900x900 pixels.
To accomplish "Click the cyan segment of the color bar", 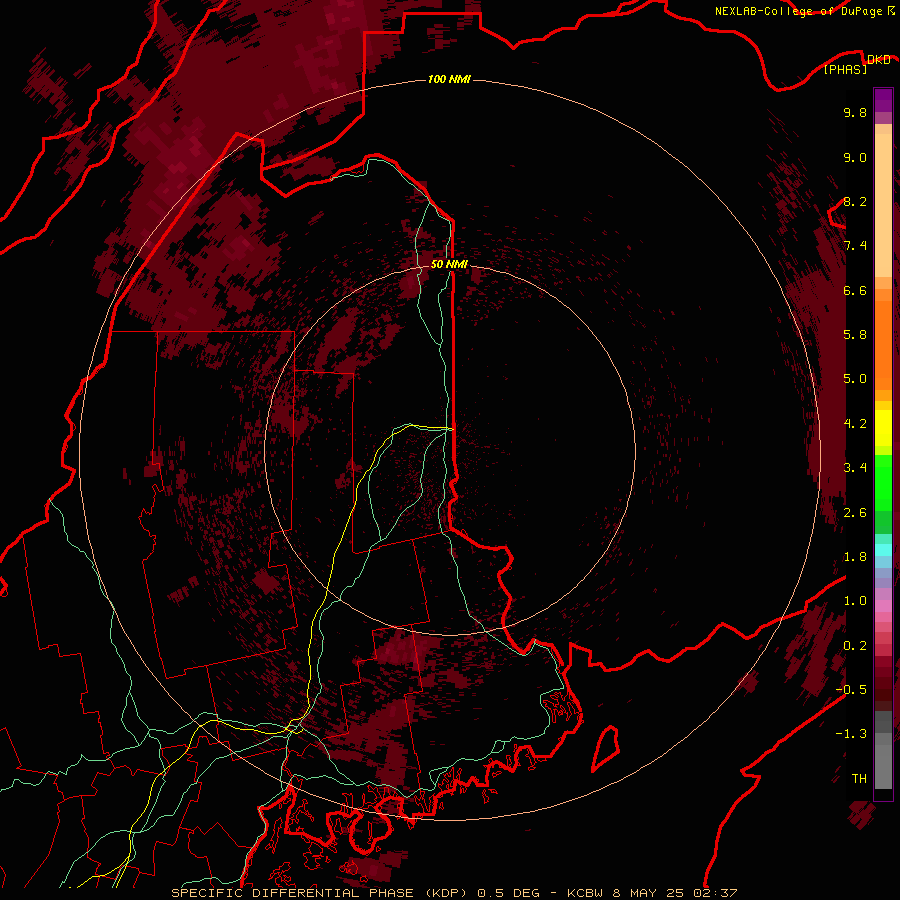I will 883,550.
